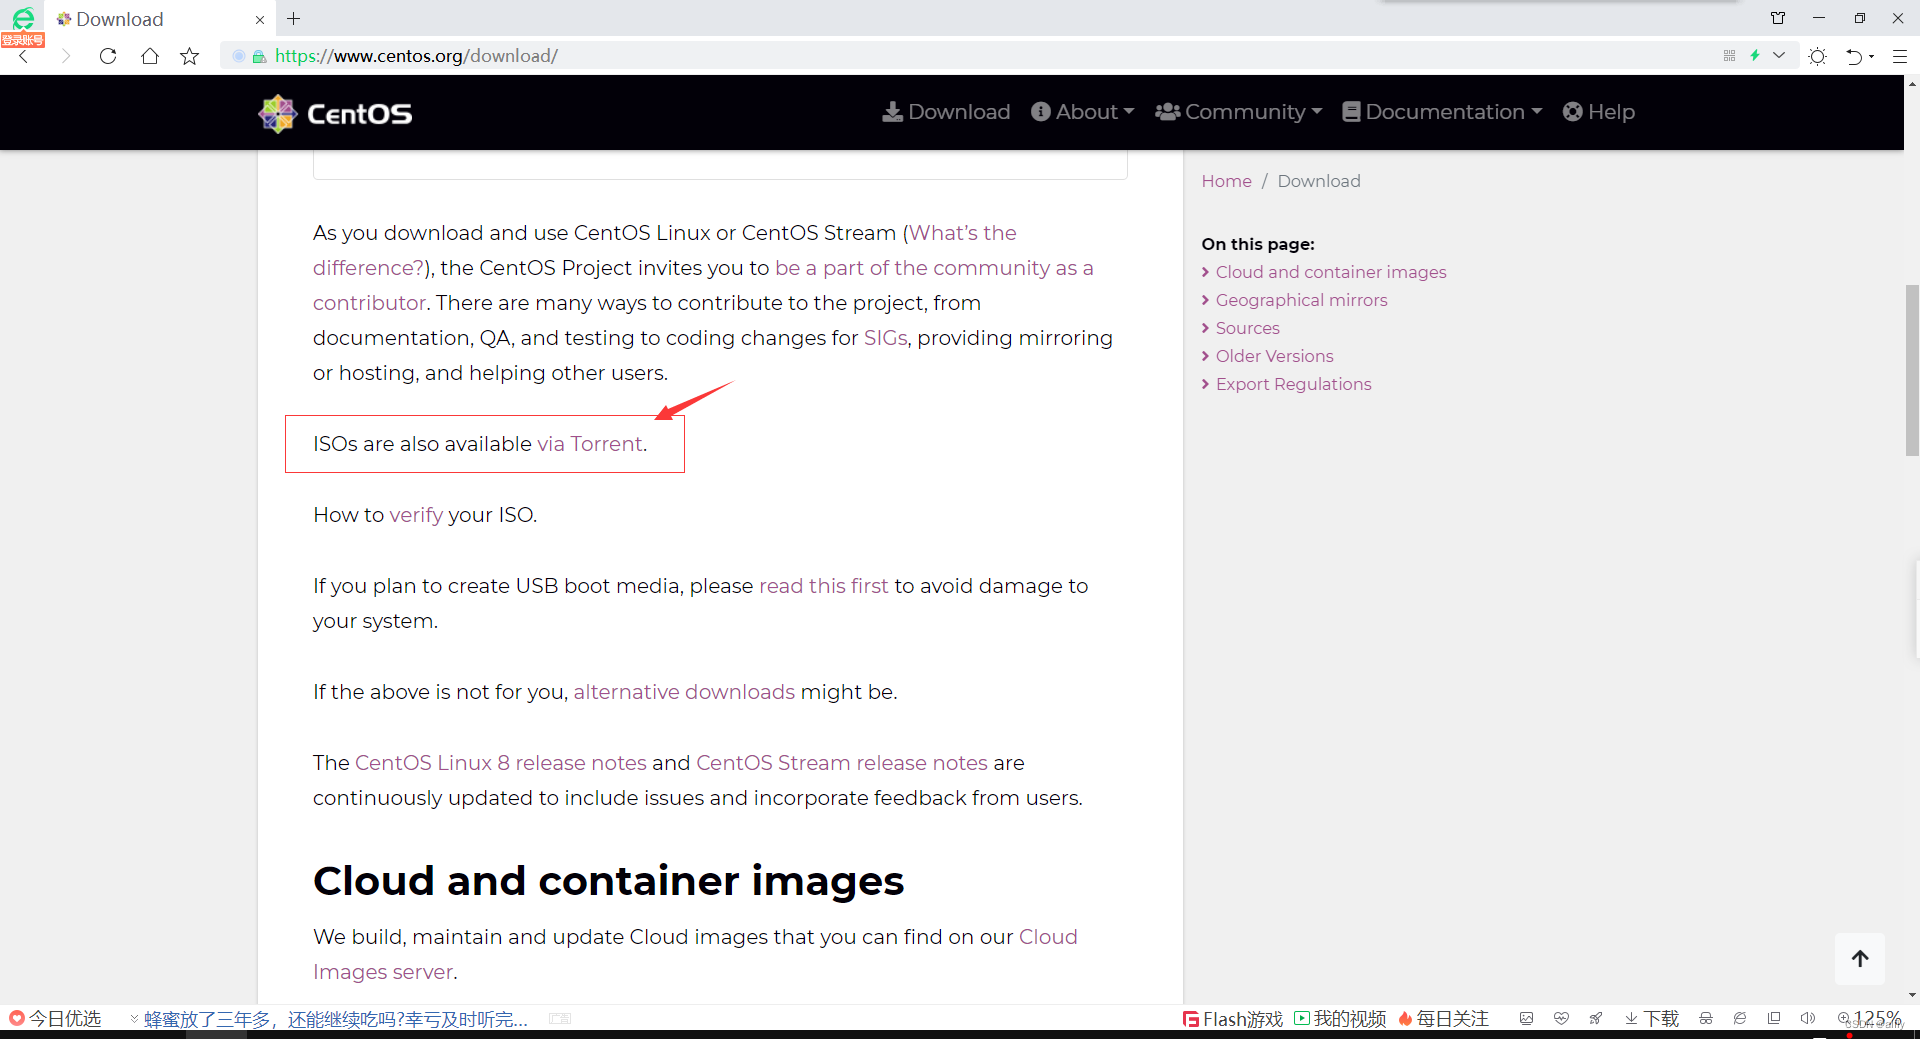Screen dimensions: 1920x1039
Task: Open the 125% zoom level control
Action: [x=1869, y=1018]
